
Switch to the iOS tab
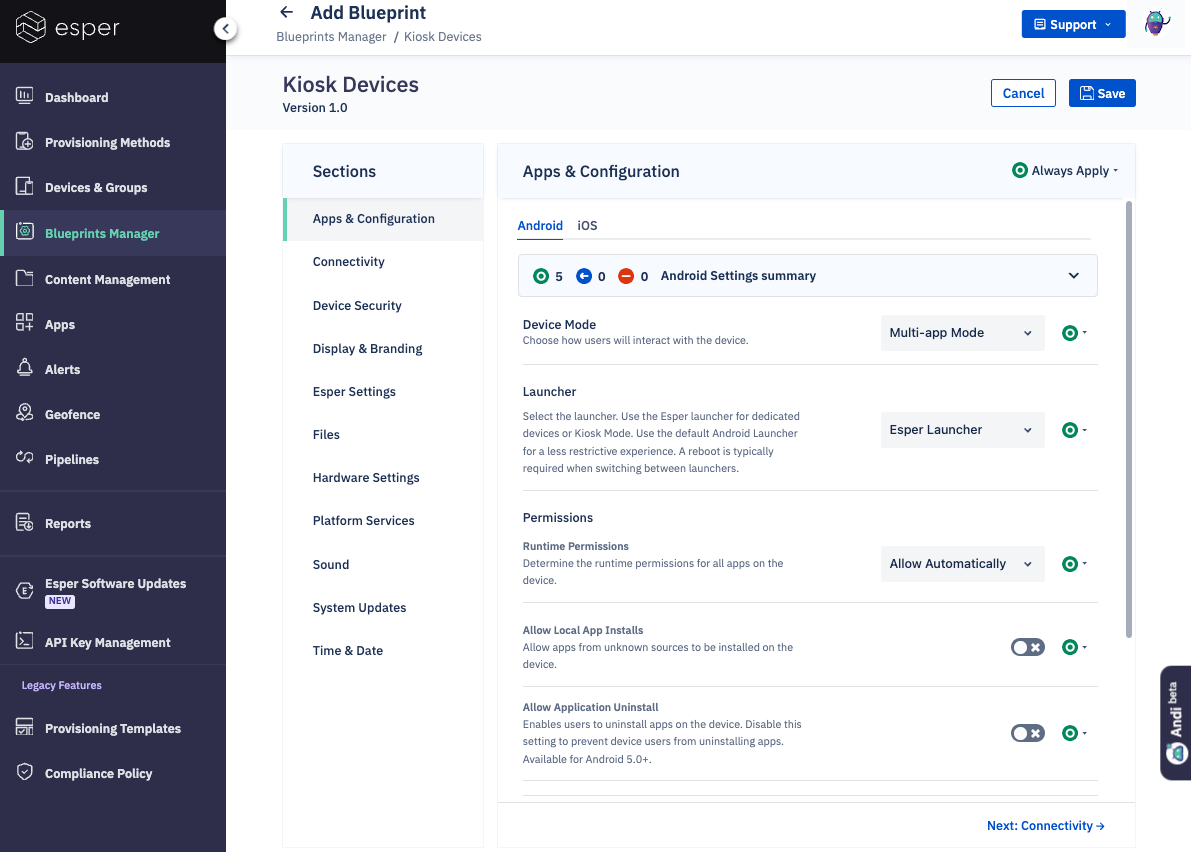[587, 225]
